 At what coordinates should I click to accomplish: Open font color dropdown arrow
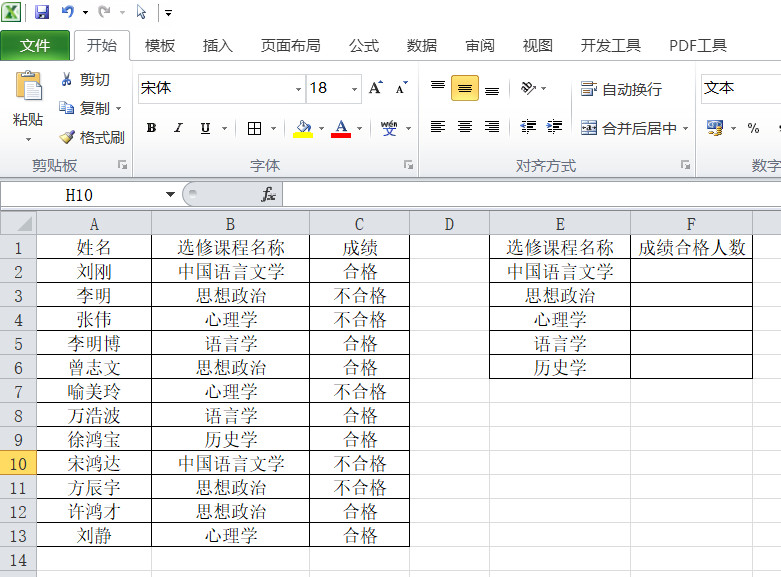[359, 129]
